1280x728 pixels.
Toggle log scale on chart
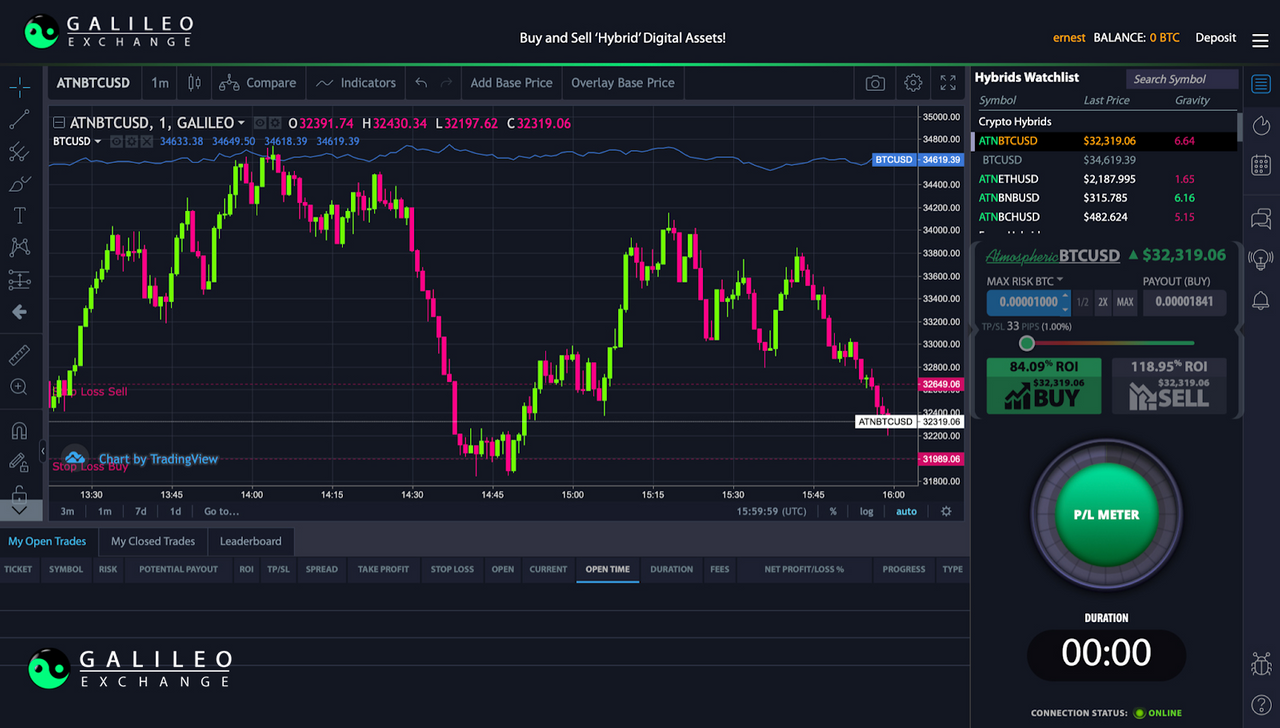click(x=866, y=511)
